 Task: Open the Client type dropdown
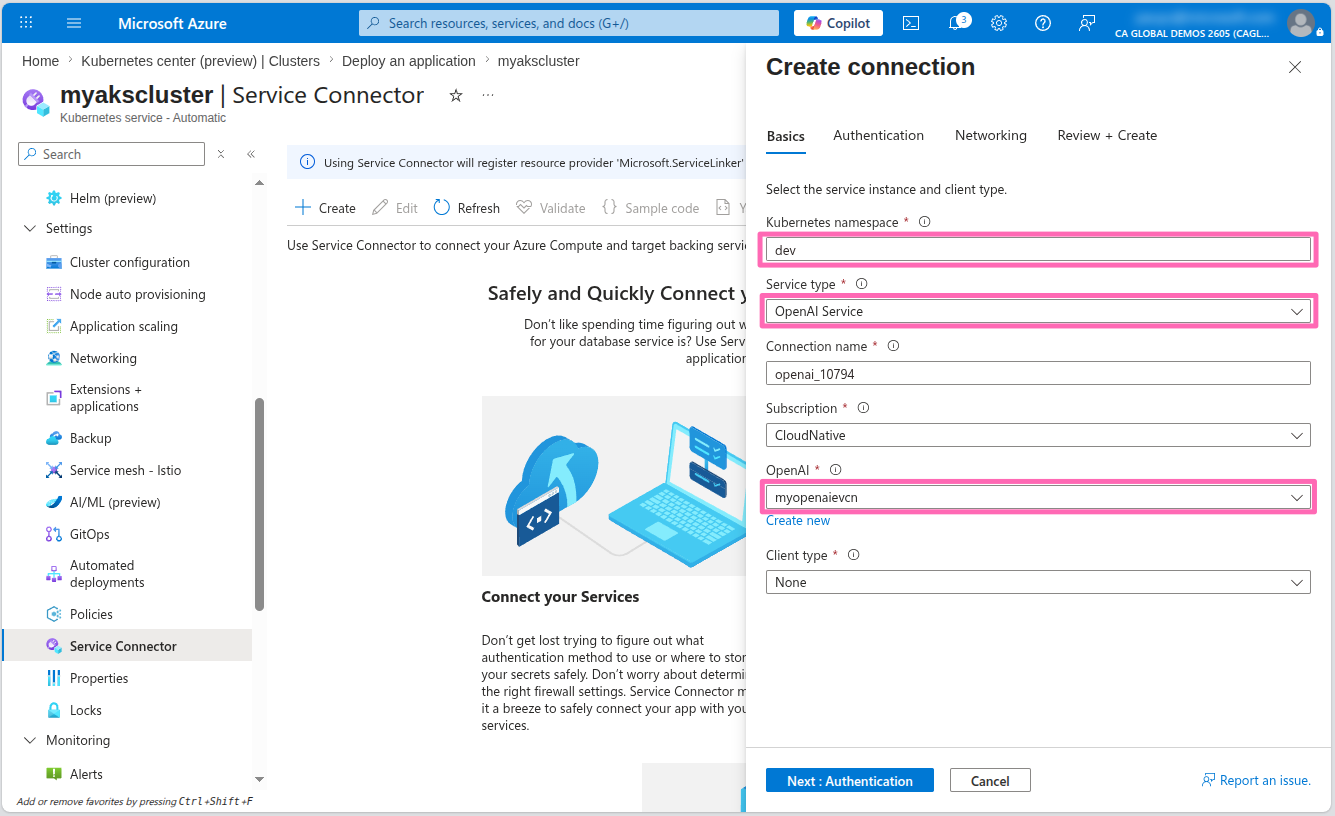[x=1038, y=582]
